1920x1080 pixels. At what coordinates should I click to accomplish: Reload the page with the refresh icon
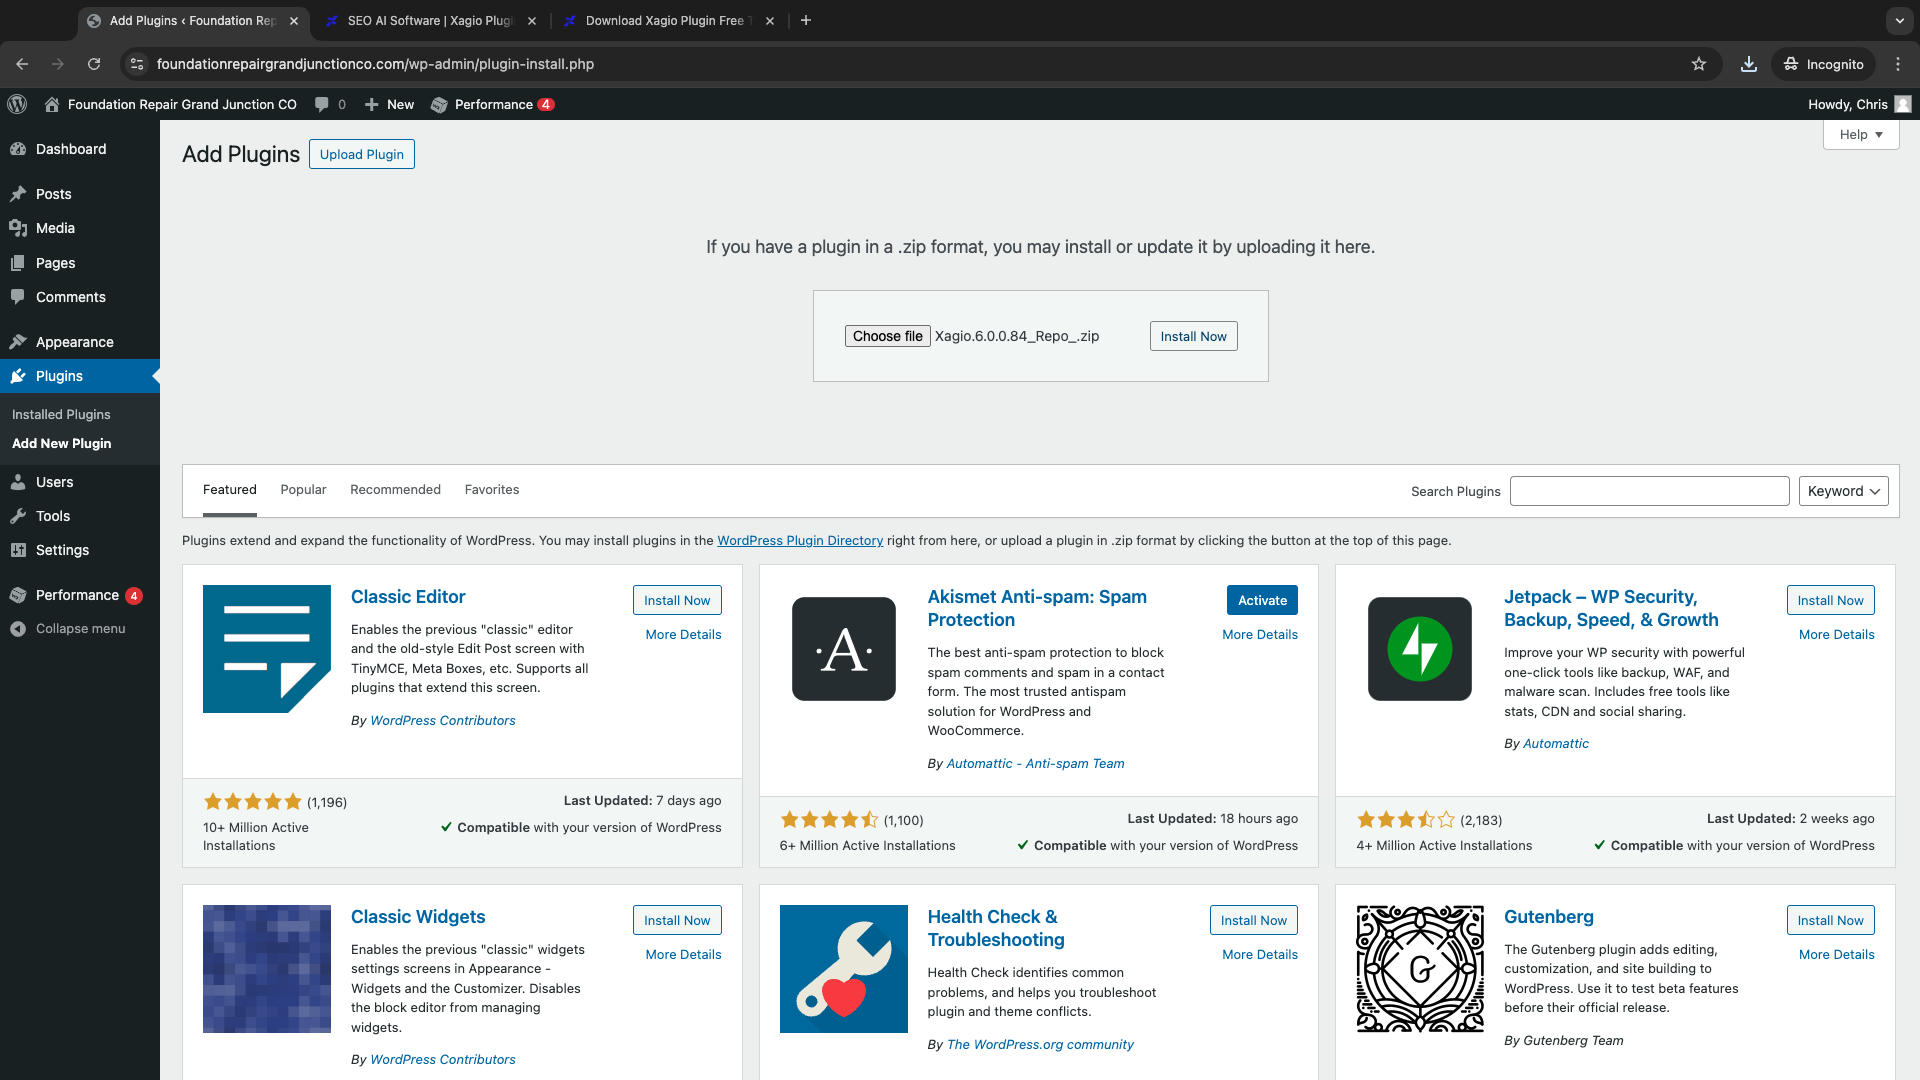click(94, 64)
